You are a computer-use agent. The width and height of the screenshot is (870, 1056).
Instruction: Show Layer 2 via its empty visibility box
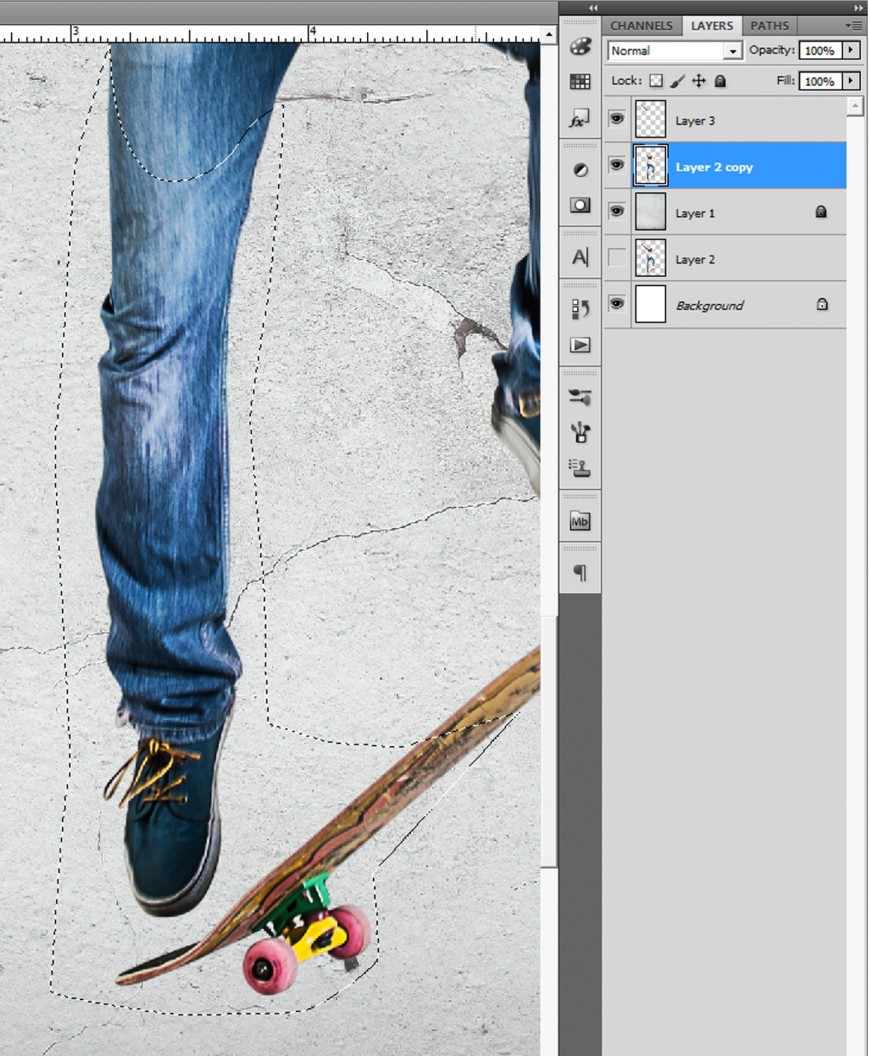point(616,258)
